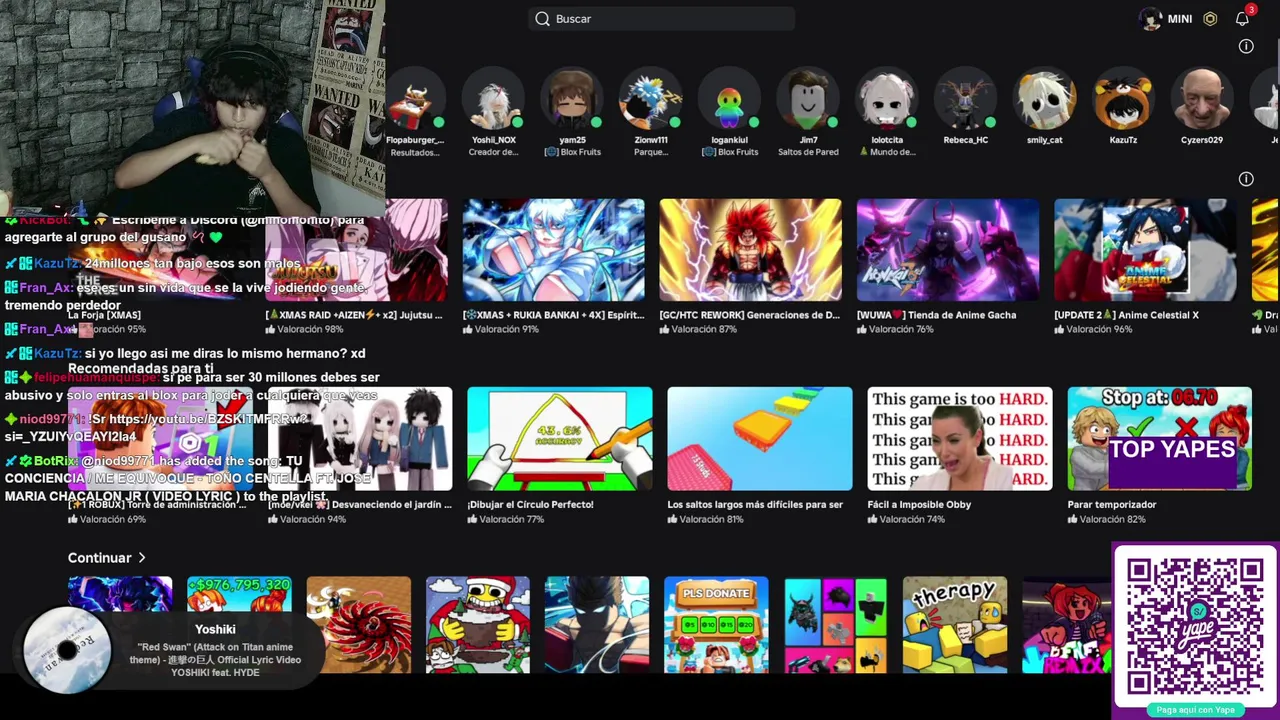The height and width of the screenshot is (720, 1280).
Task: Click the Fácil a Imposible Obby title
Action: 919,505
